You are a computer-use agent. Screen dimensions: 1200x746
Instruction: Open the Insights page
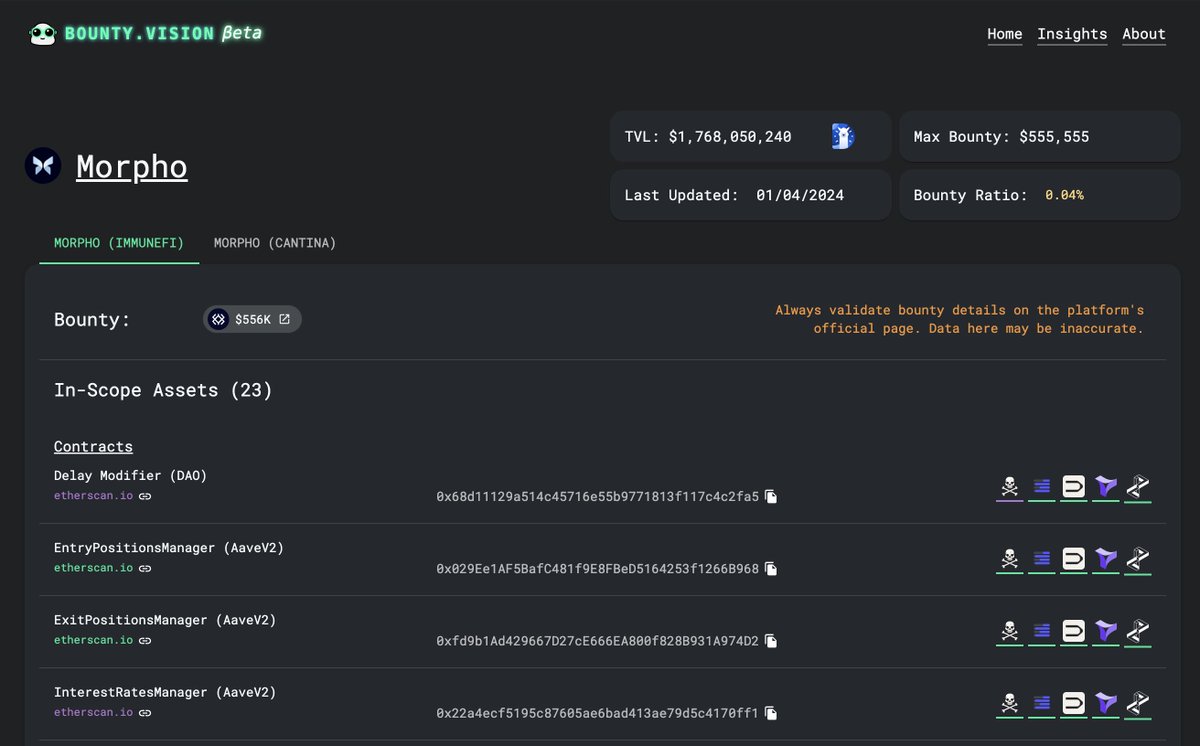(1072, 34)
